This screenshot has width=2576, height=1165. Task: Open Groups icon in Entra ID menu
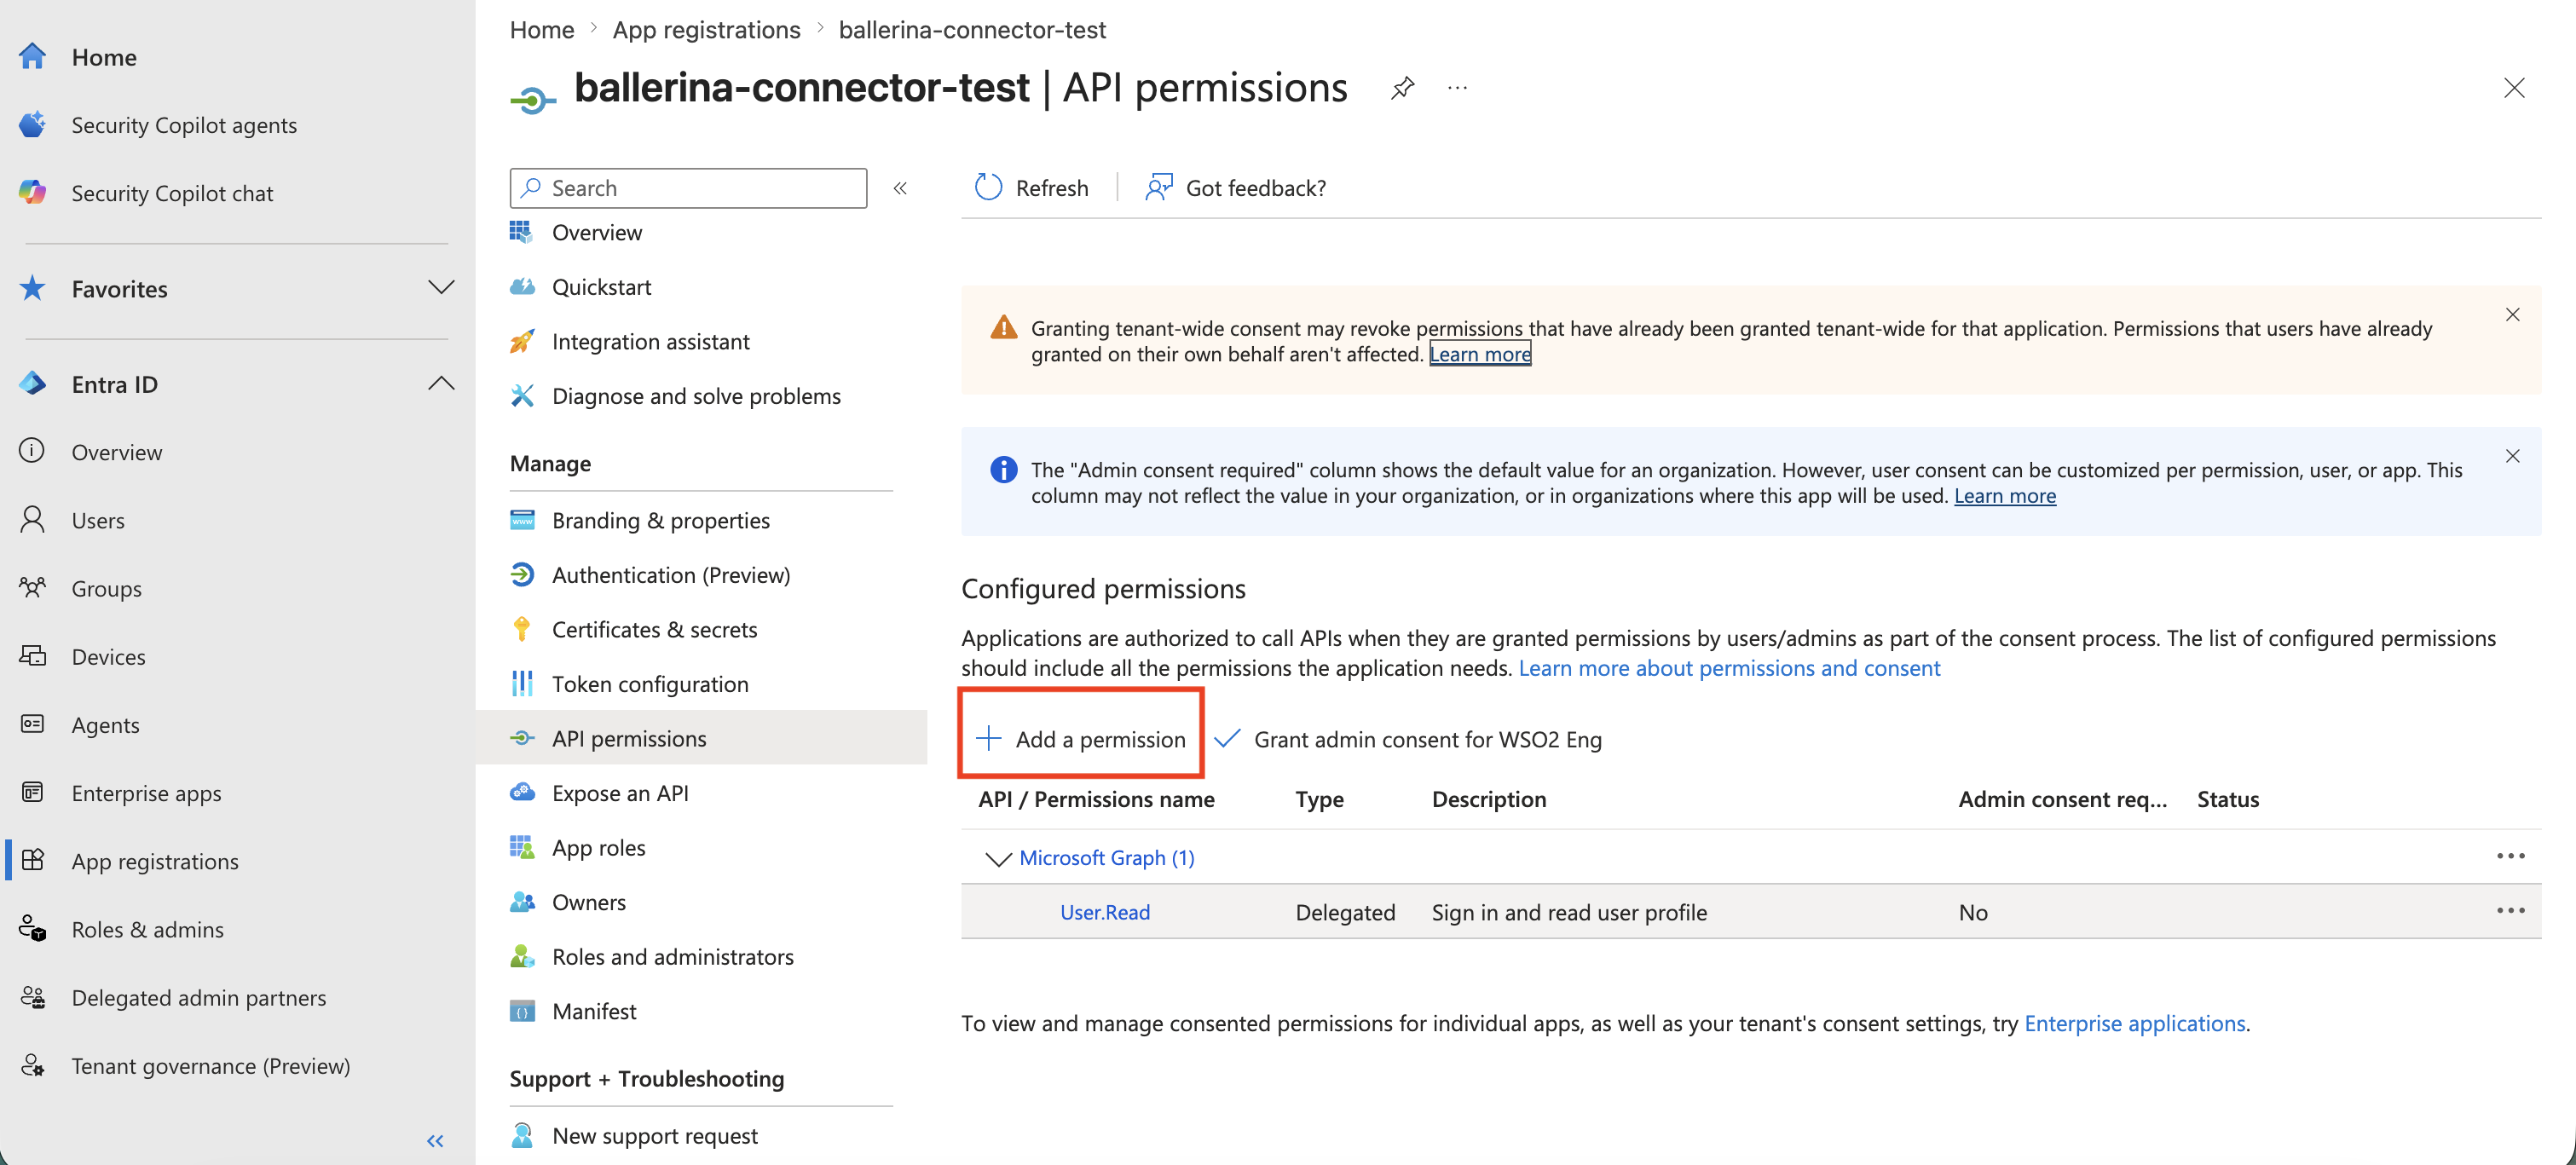[32, 588]
